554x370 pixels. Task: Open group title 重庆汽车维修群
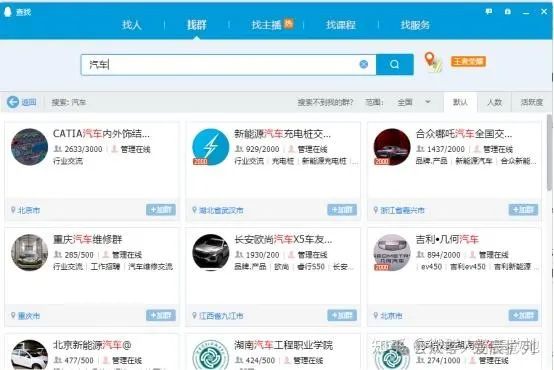click(87, 239)
